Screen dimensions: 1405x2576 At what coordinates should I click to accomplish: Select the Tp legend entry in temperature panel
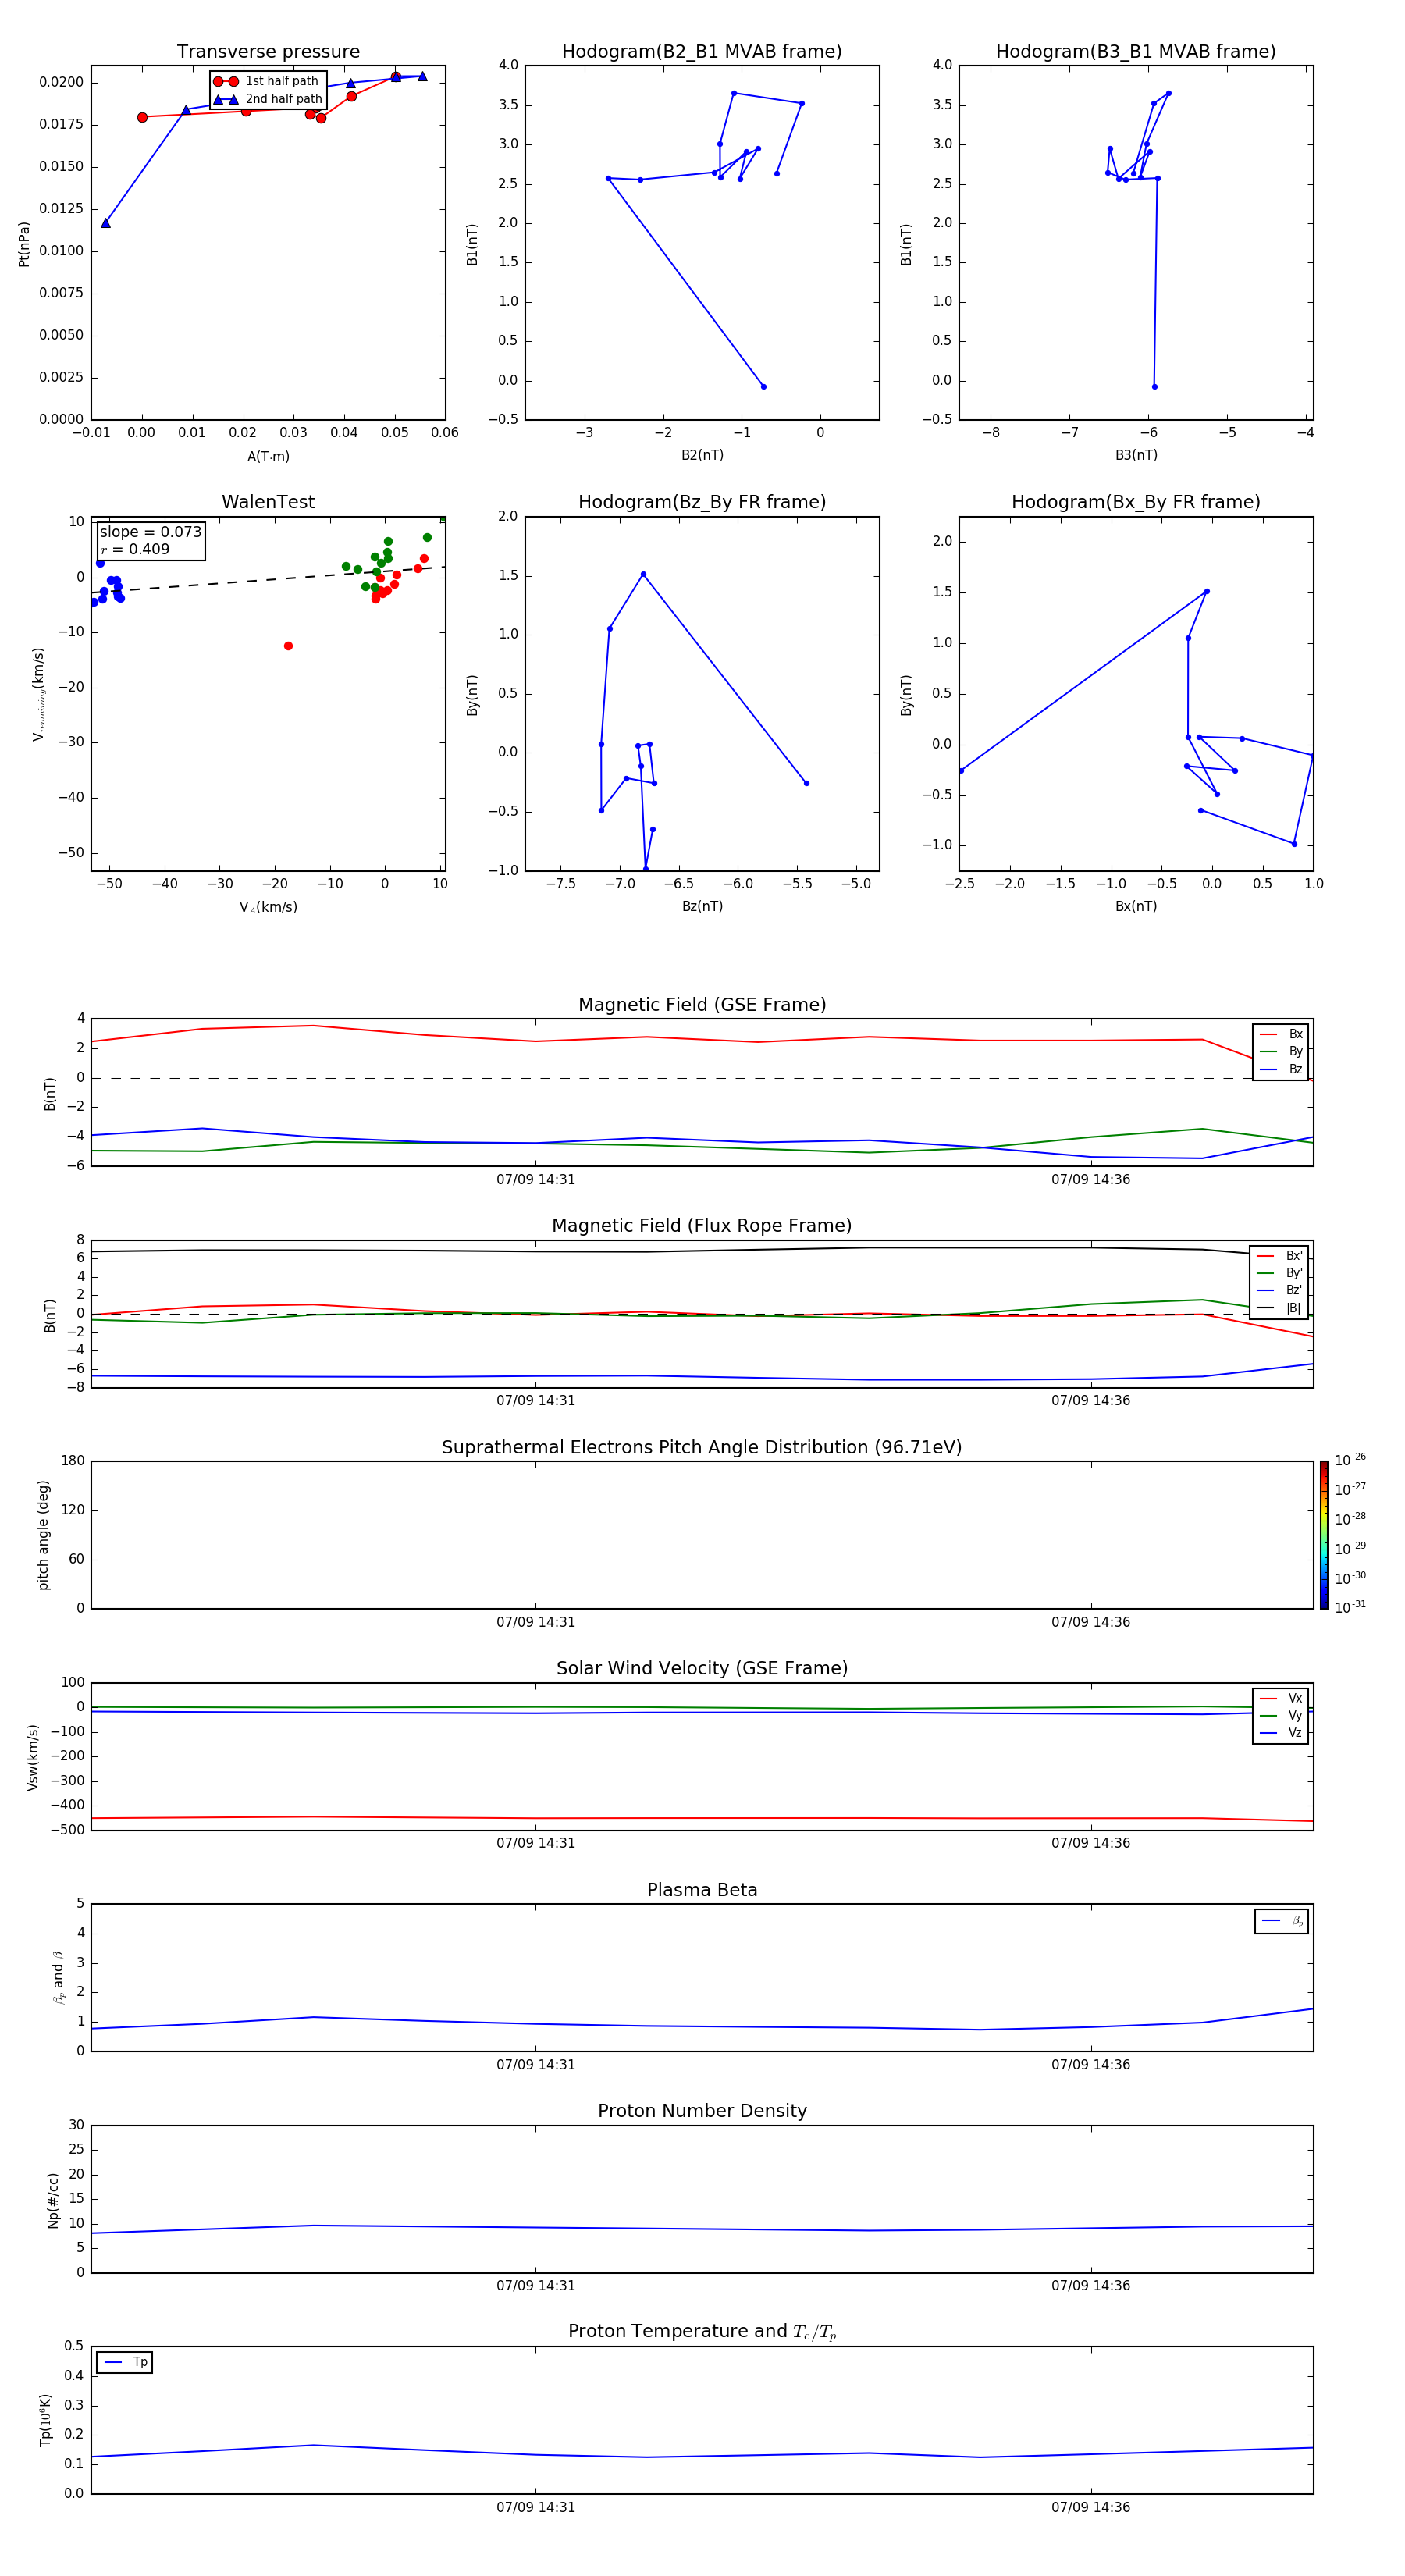tap(125, 2362)
